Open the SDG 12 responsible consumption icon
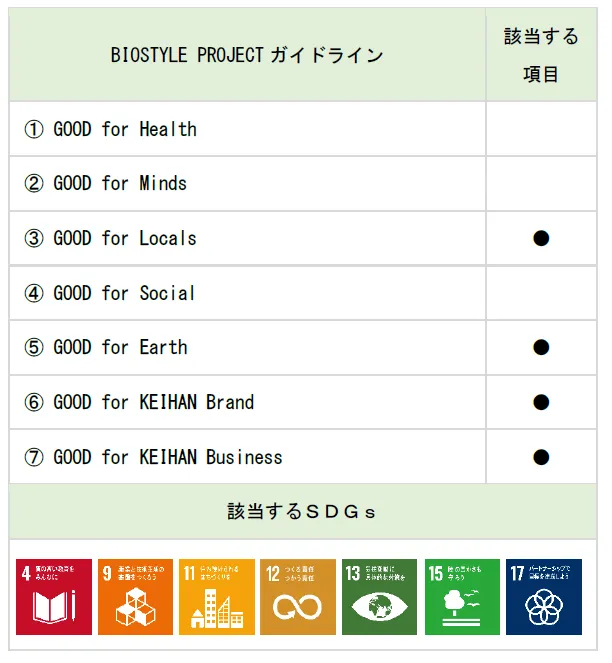The height and width of the screenshot is (663, 612). [299, 597]
